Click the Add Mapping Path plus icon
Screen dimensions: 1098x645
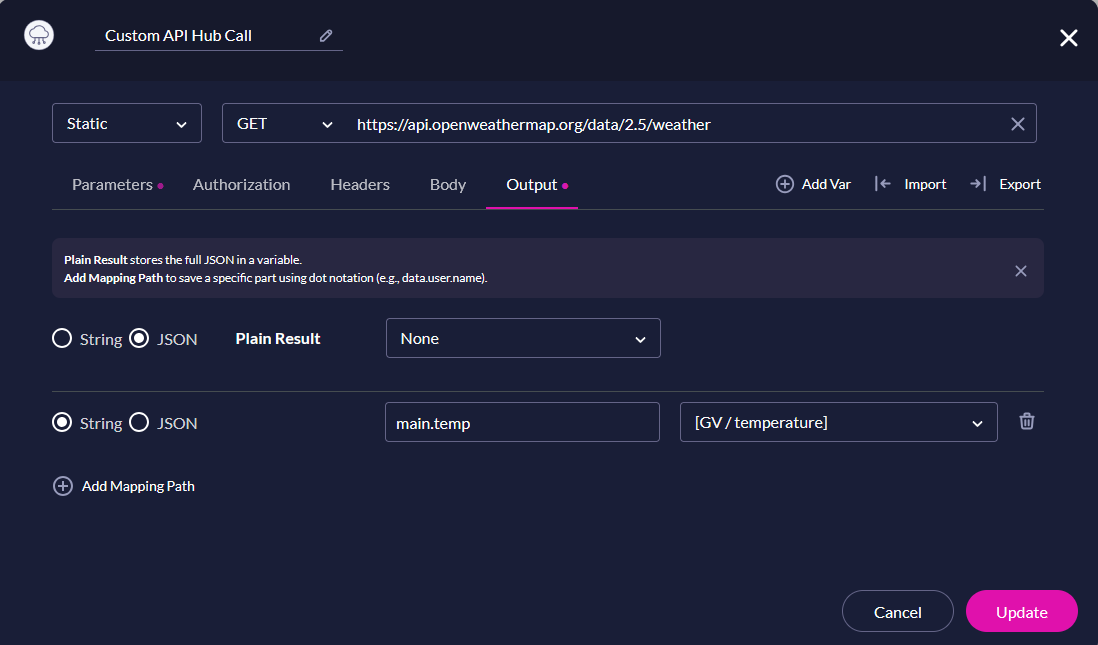(x=63, y=486)
